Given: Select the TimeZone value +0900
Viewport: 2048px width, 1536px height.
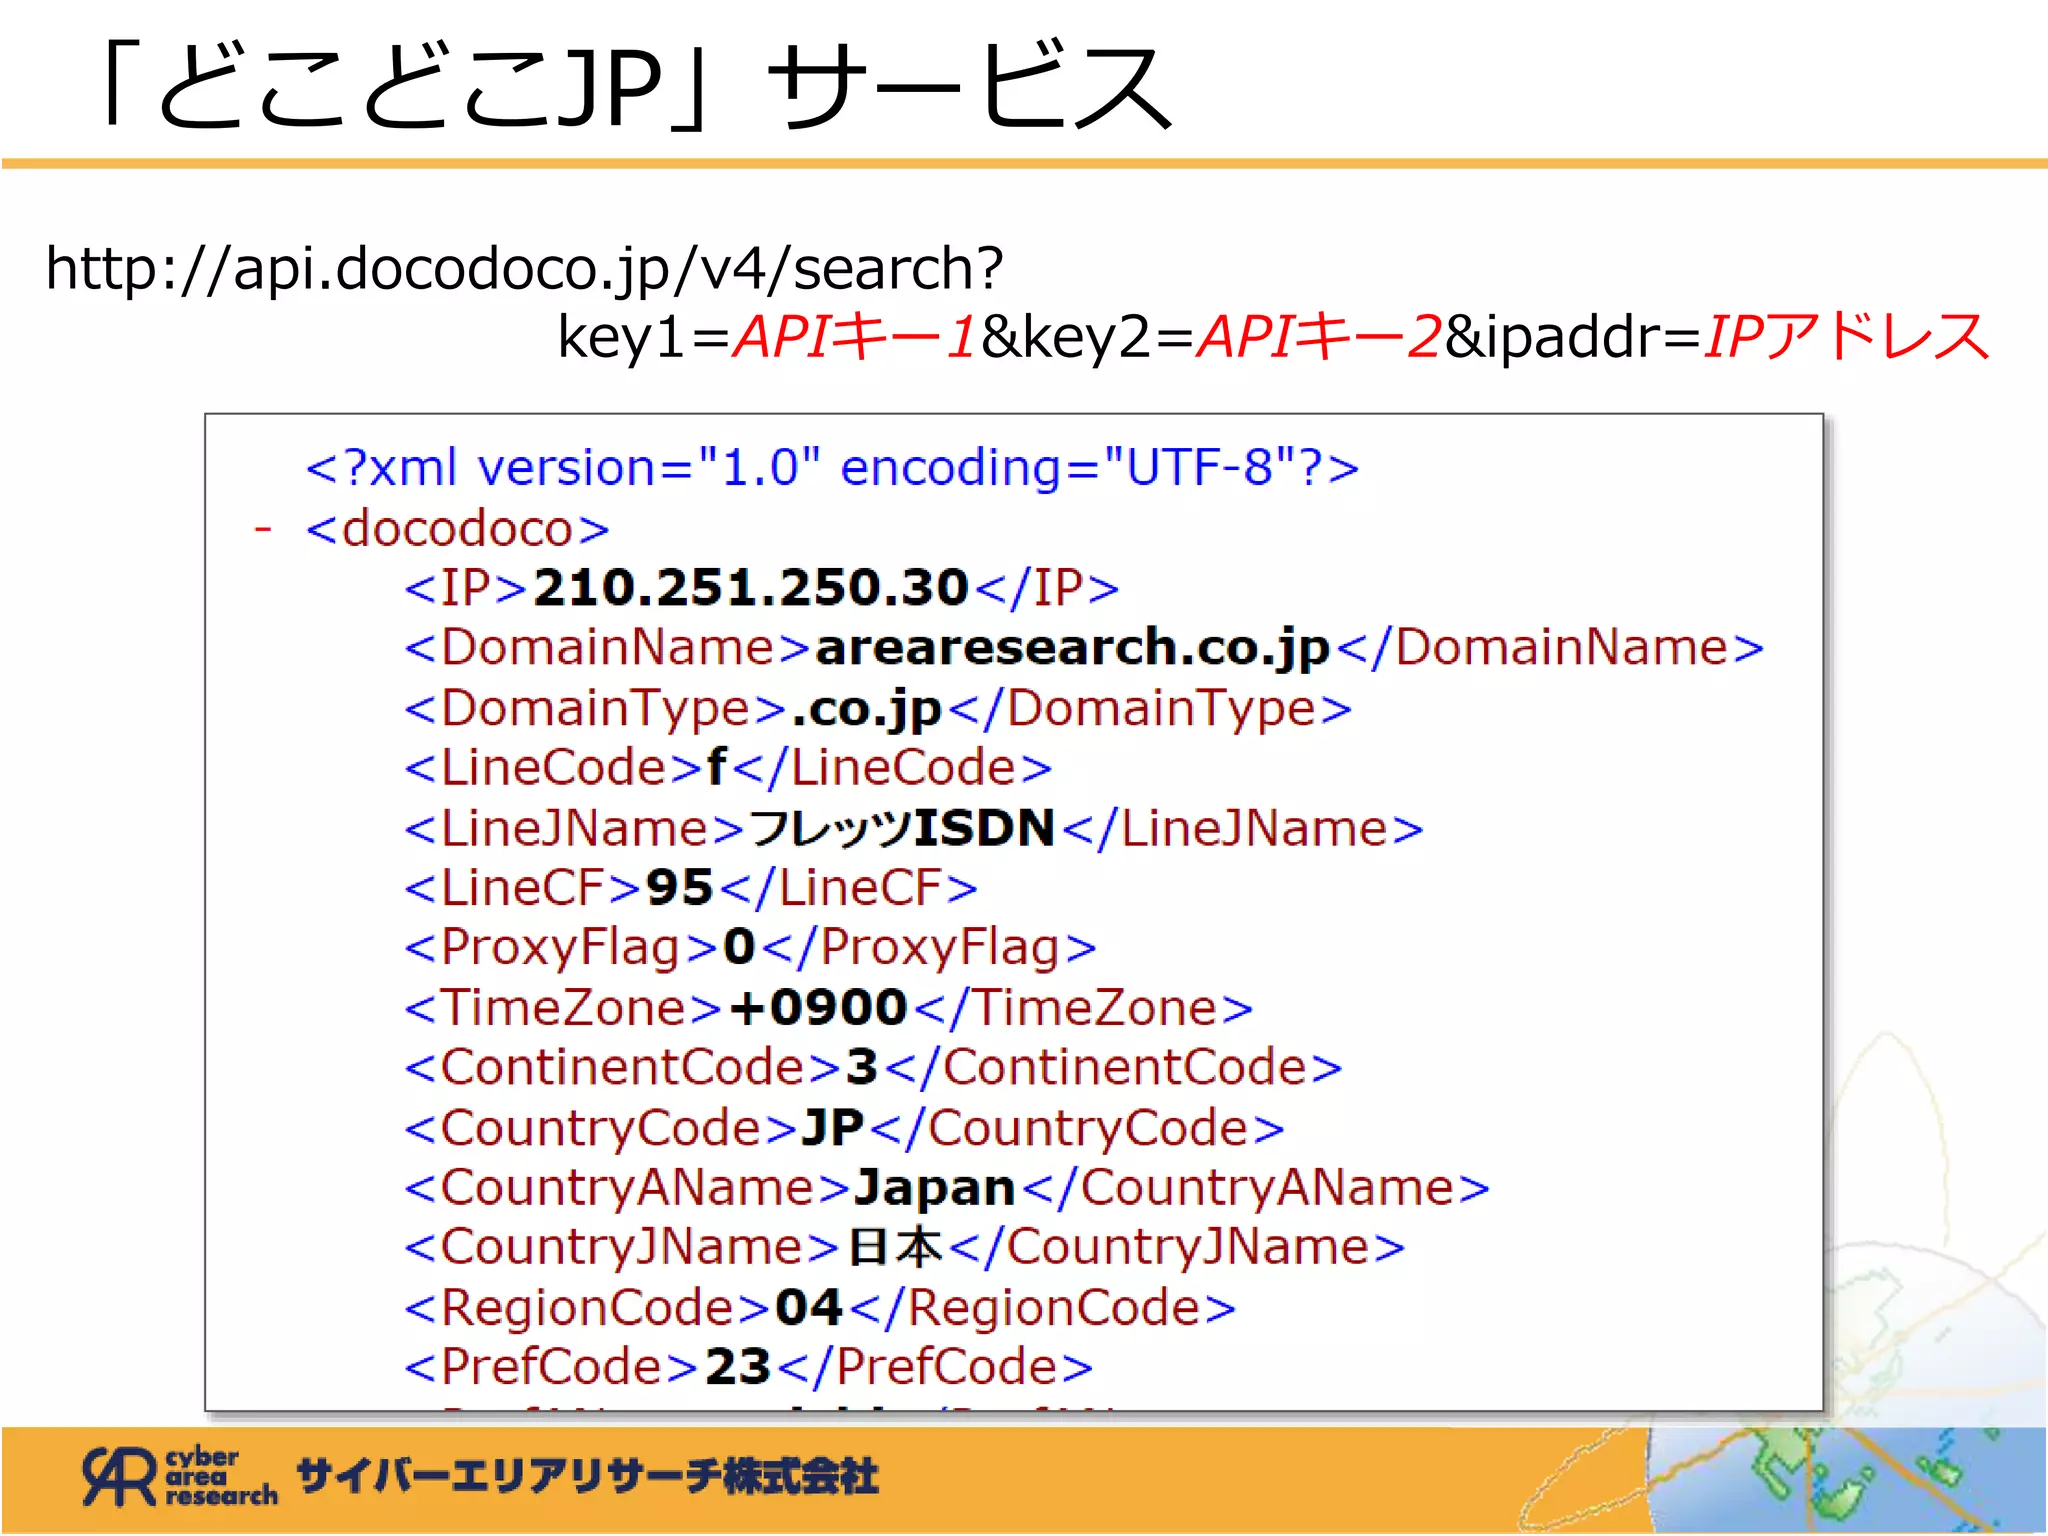Looking at the screenshot, I should click(818, 1007).
